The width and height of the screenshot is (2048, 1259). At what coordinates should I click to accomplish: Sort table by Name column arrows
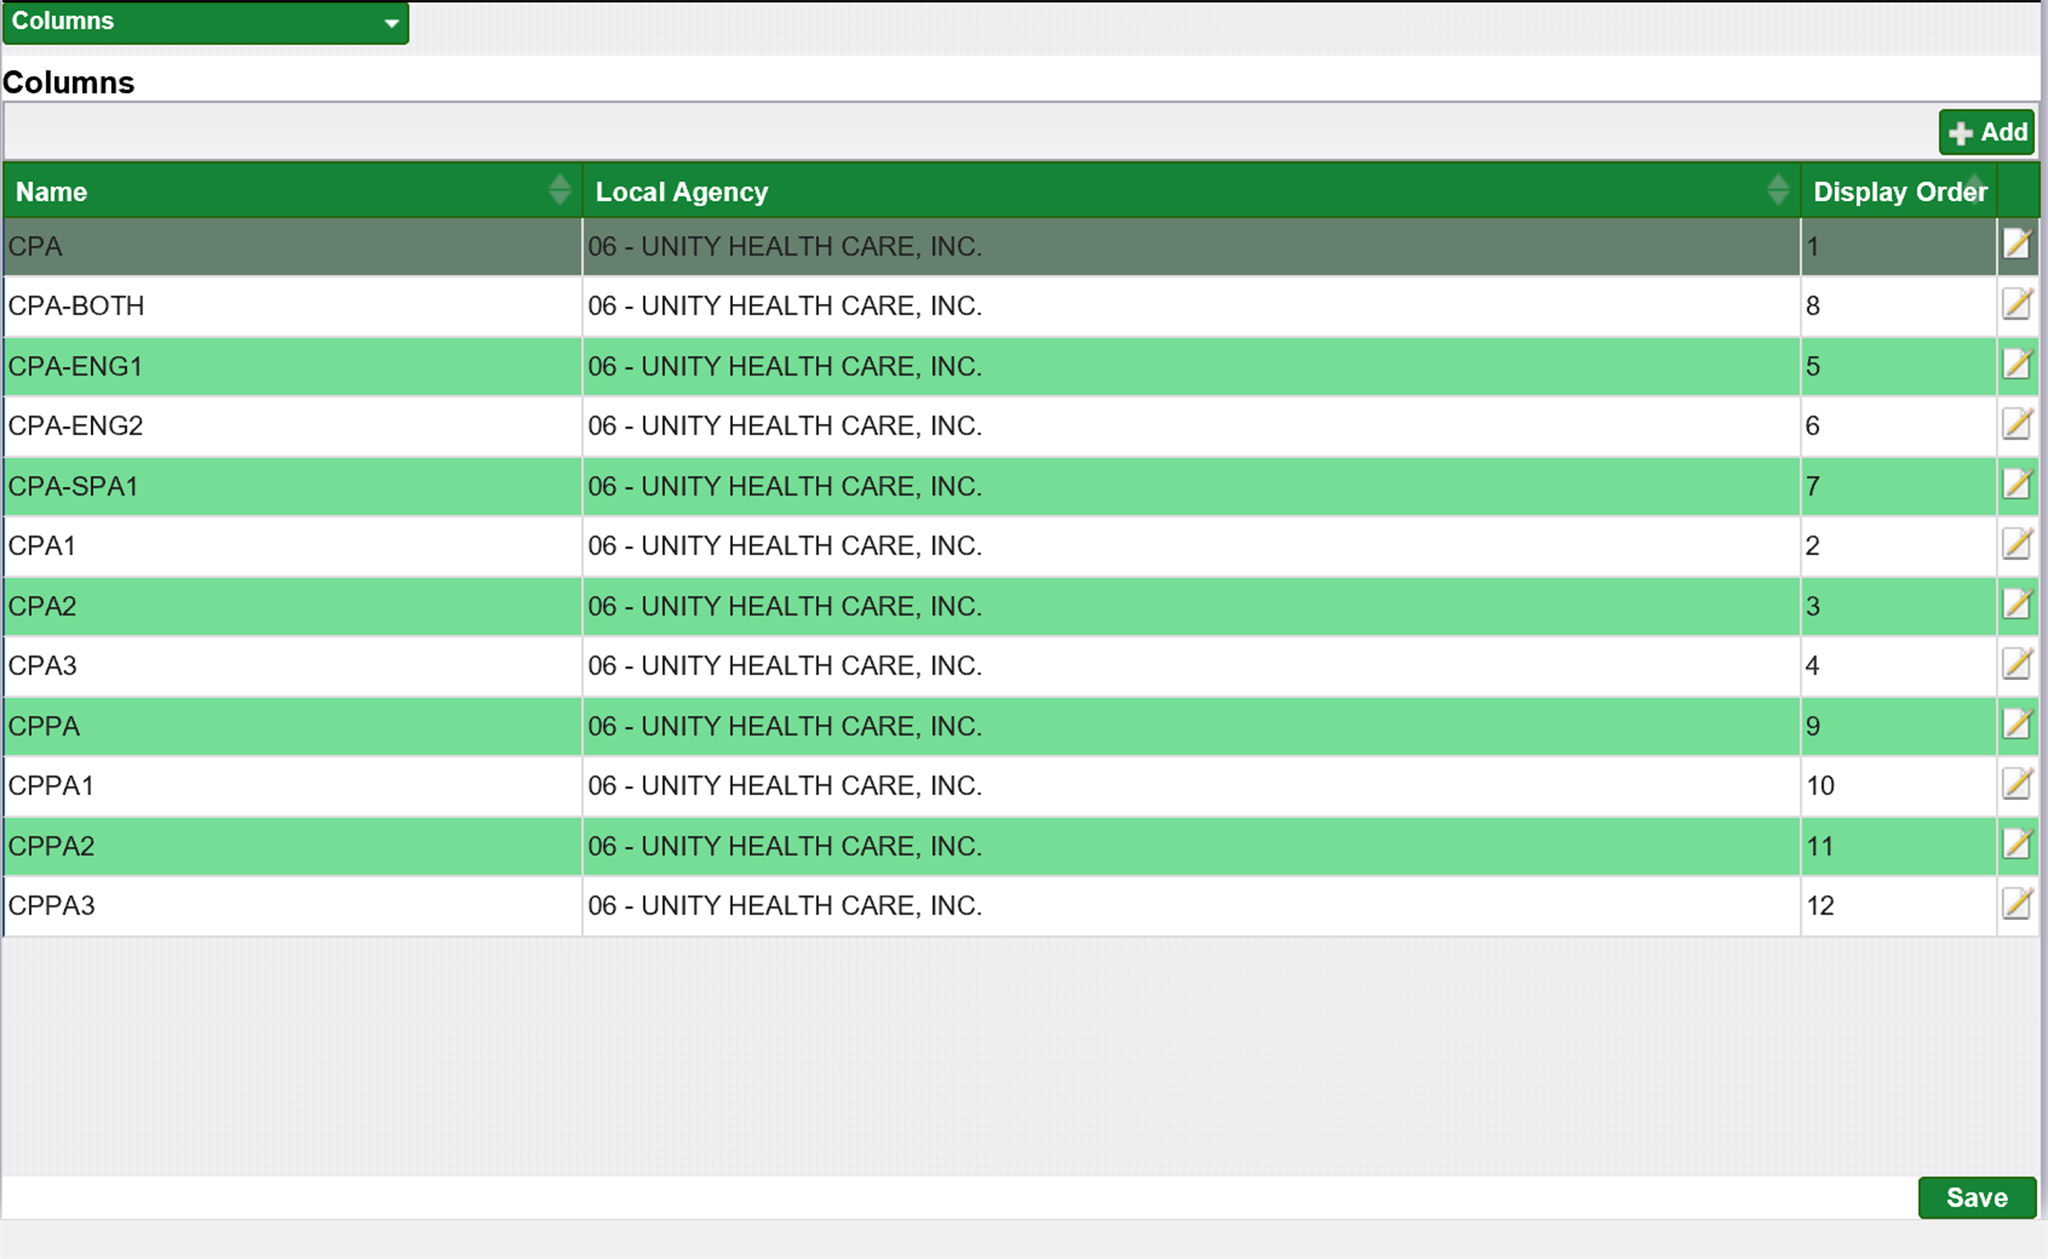(x=559, y=190)
